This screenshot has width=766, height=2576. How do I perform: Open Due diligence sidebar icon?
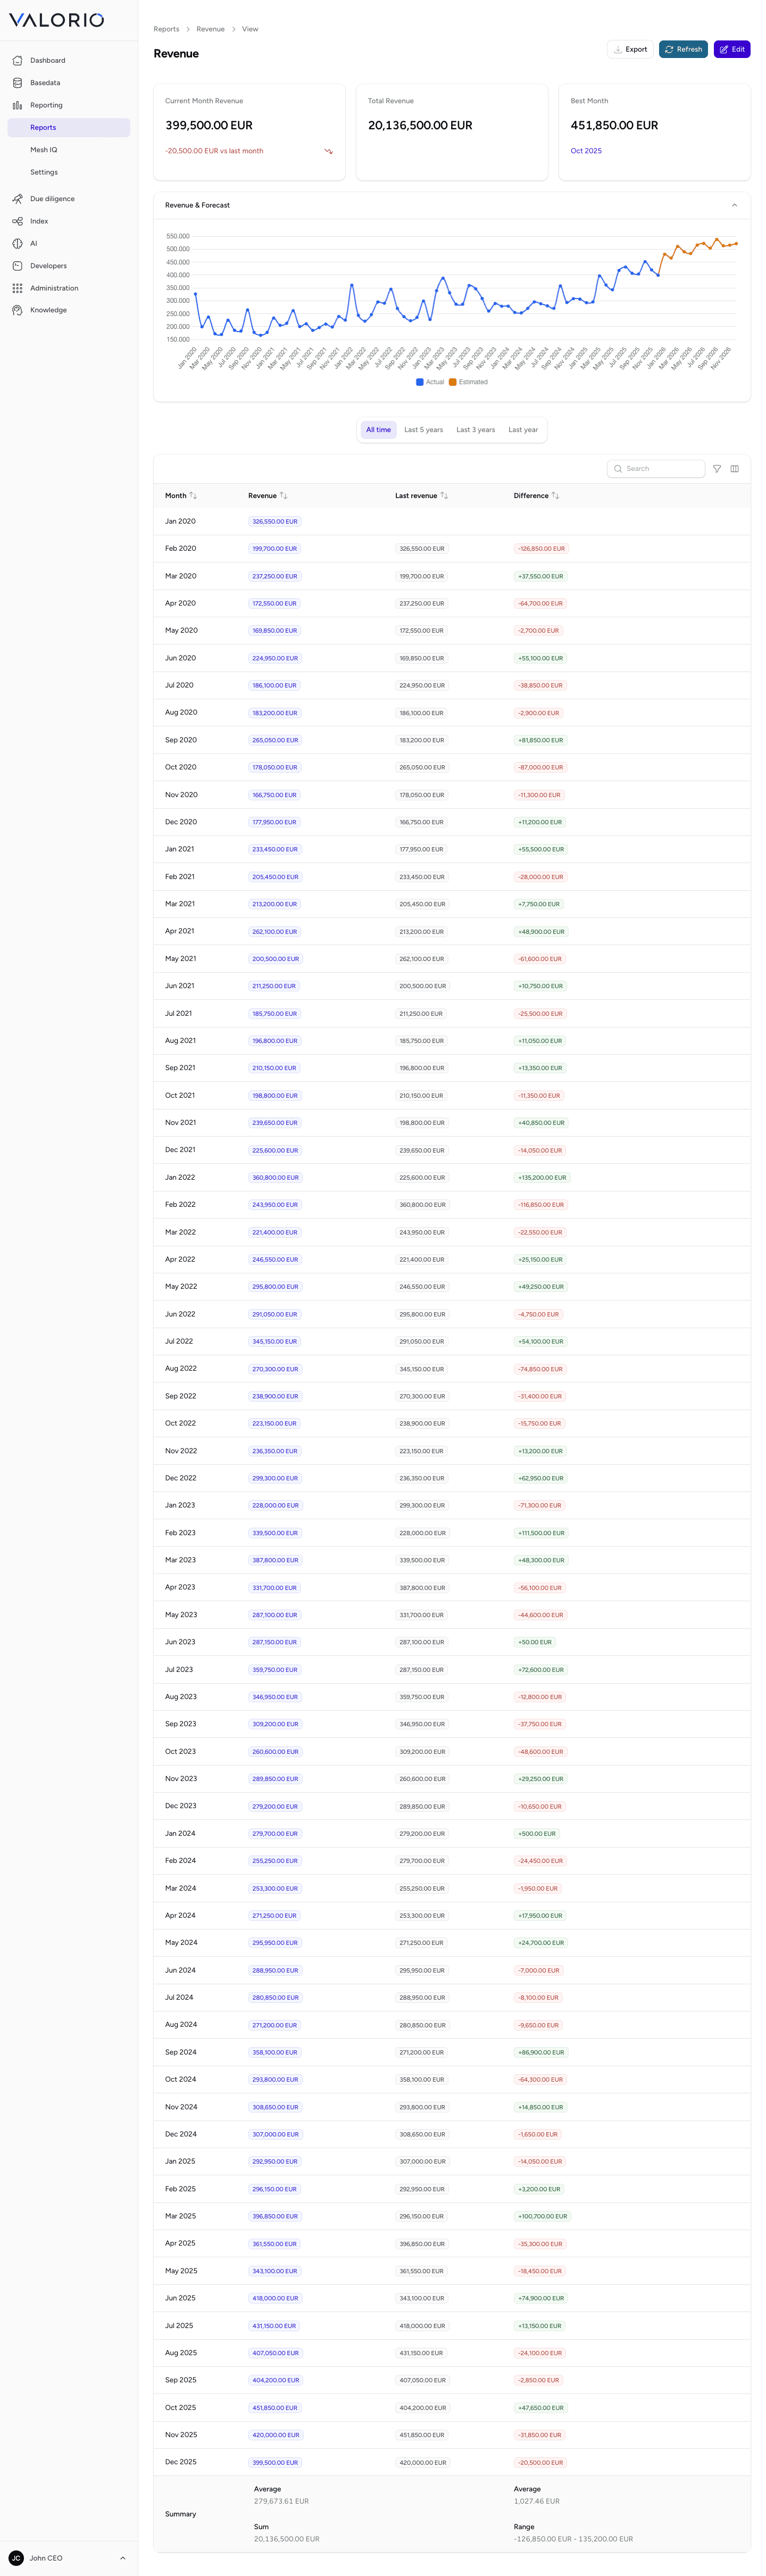tap(17, 199)
